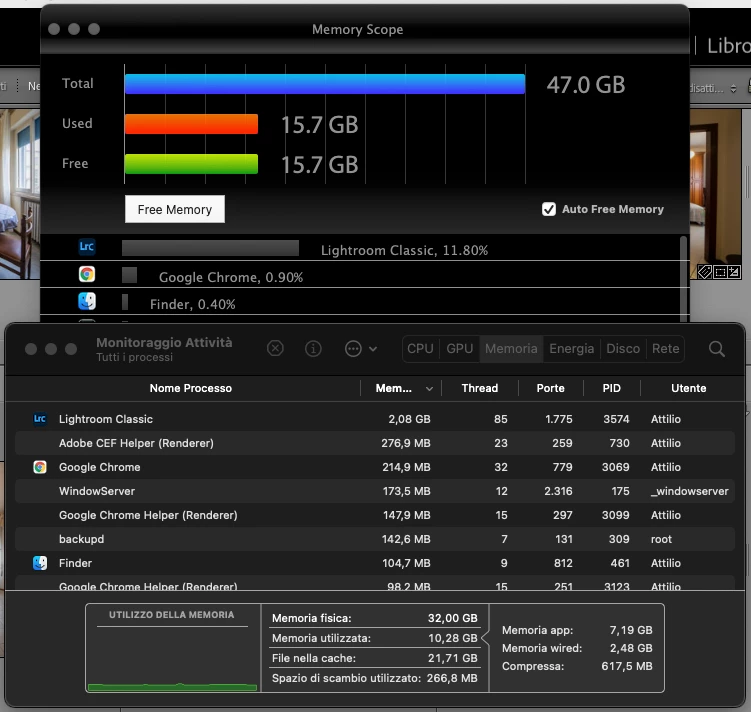The width and height of the screenshot is (751, 712).
Task: Open process info with the i icon
Action: [313, 349]
